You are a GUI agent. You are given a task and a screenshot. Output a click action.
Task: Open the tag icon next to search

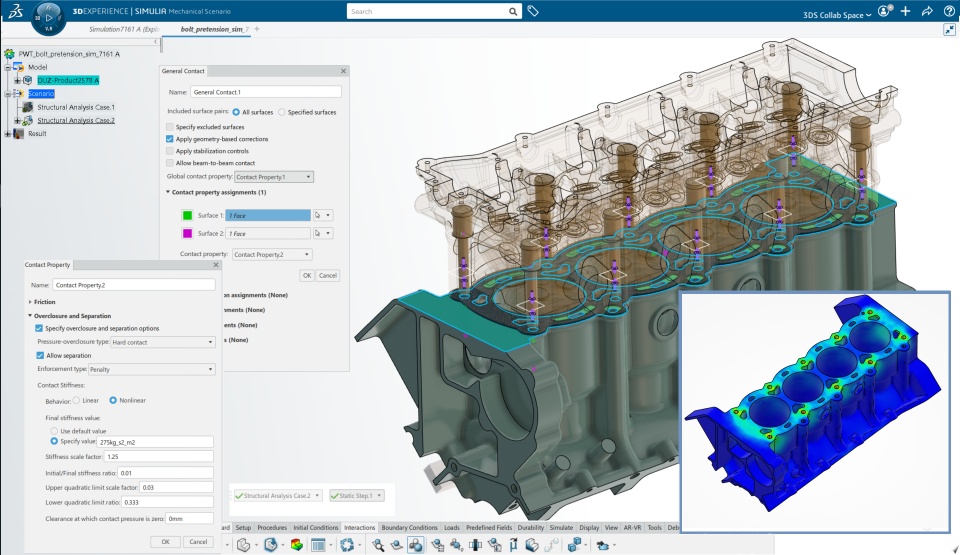[x=533, y=11]
